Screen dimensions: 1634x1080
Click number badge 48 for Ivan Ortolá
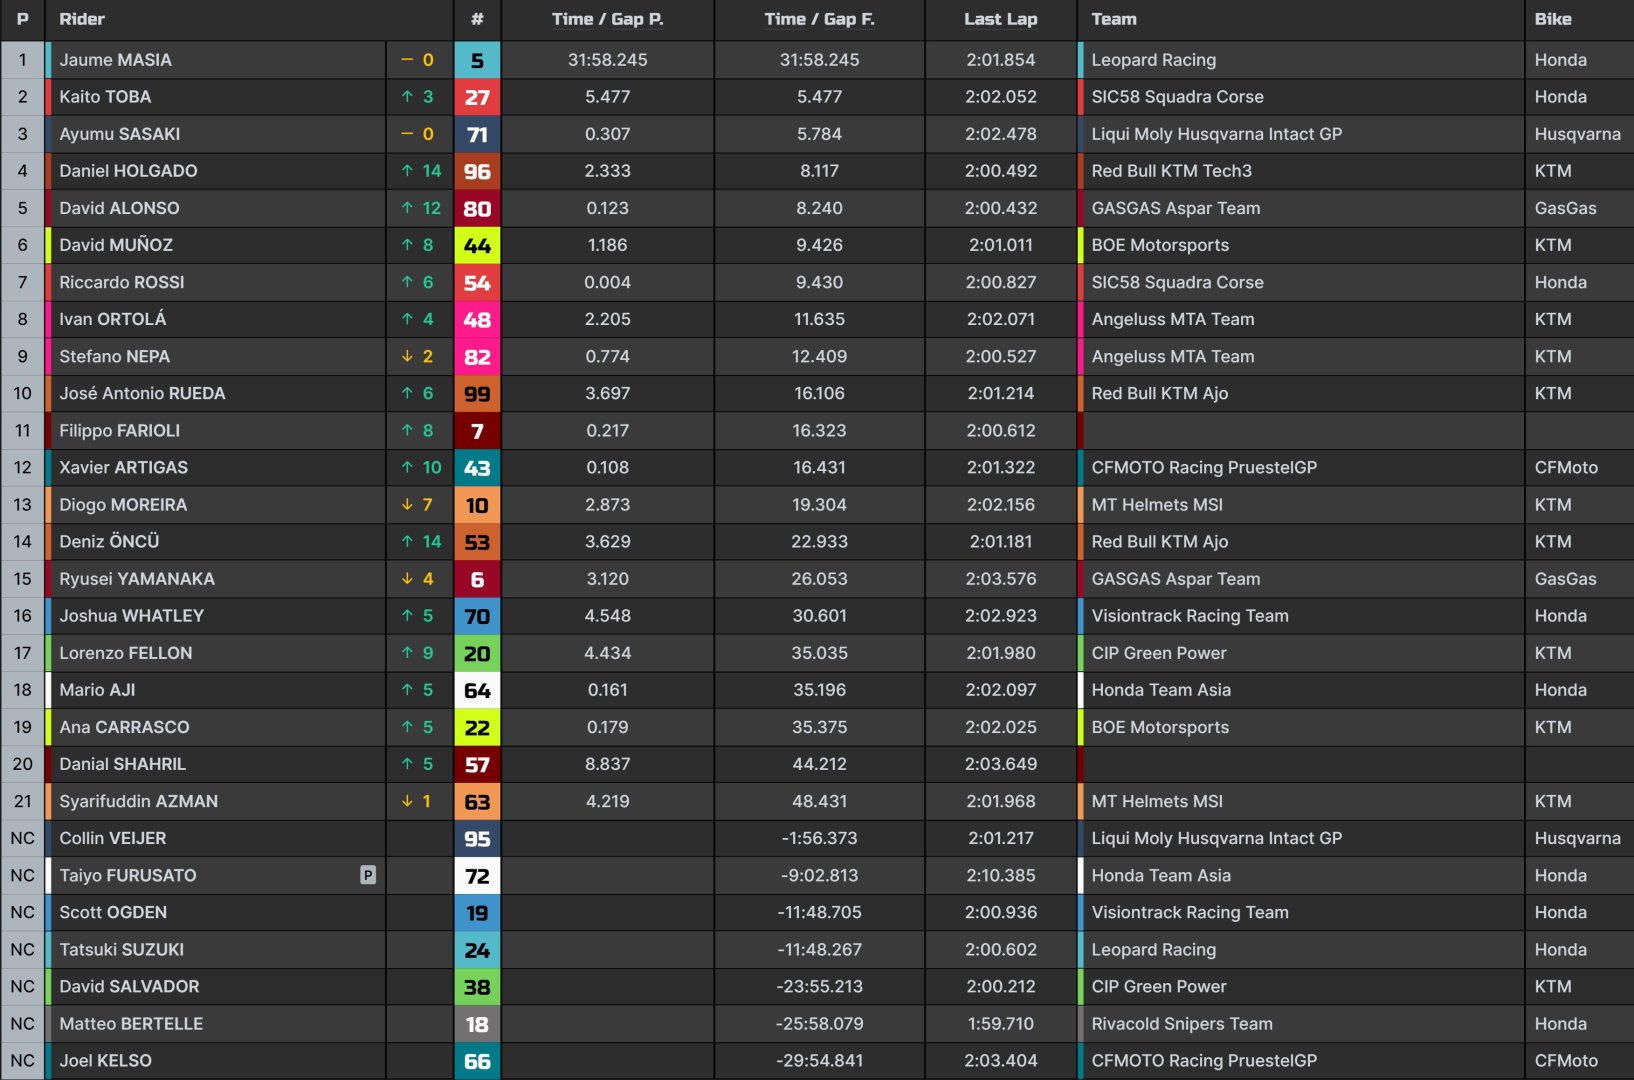click(477, 320)
